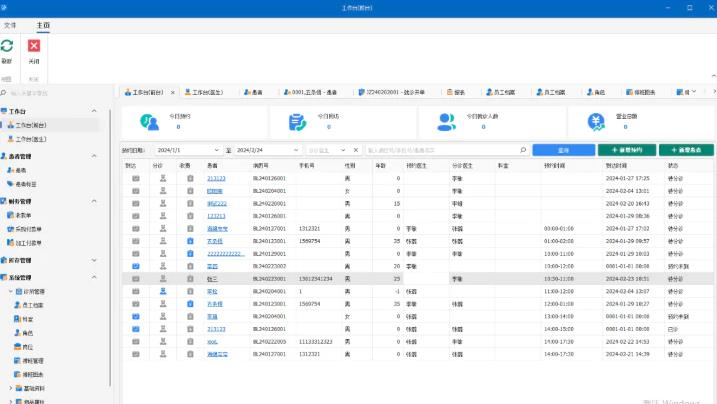Viewport: 717px width, 404px height.
Task: Toggle the arrival checkbox in the 雷四 row
Action: [133, 266]
